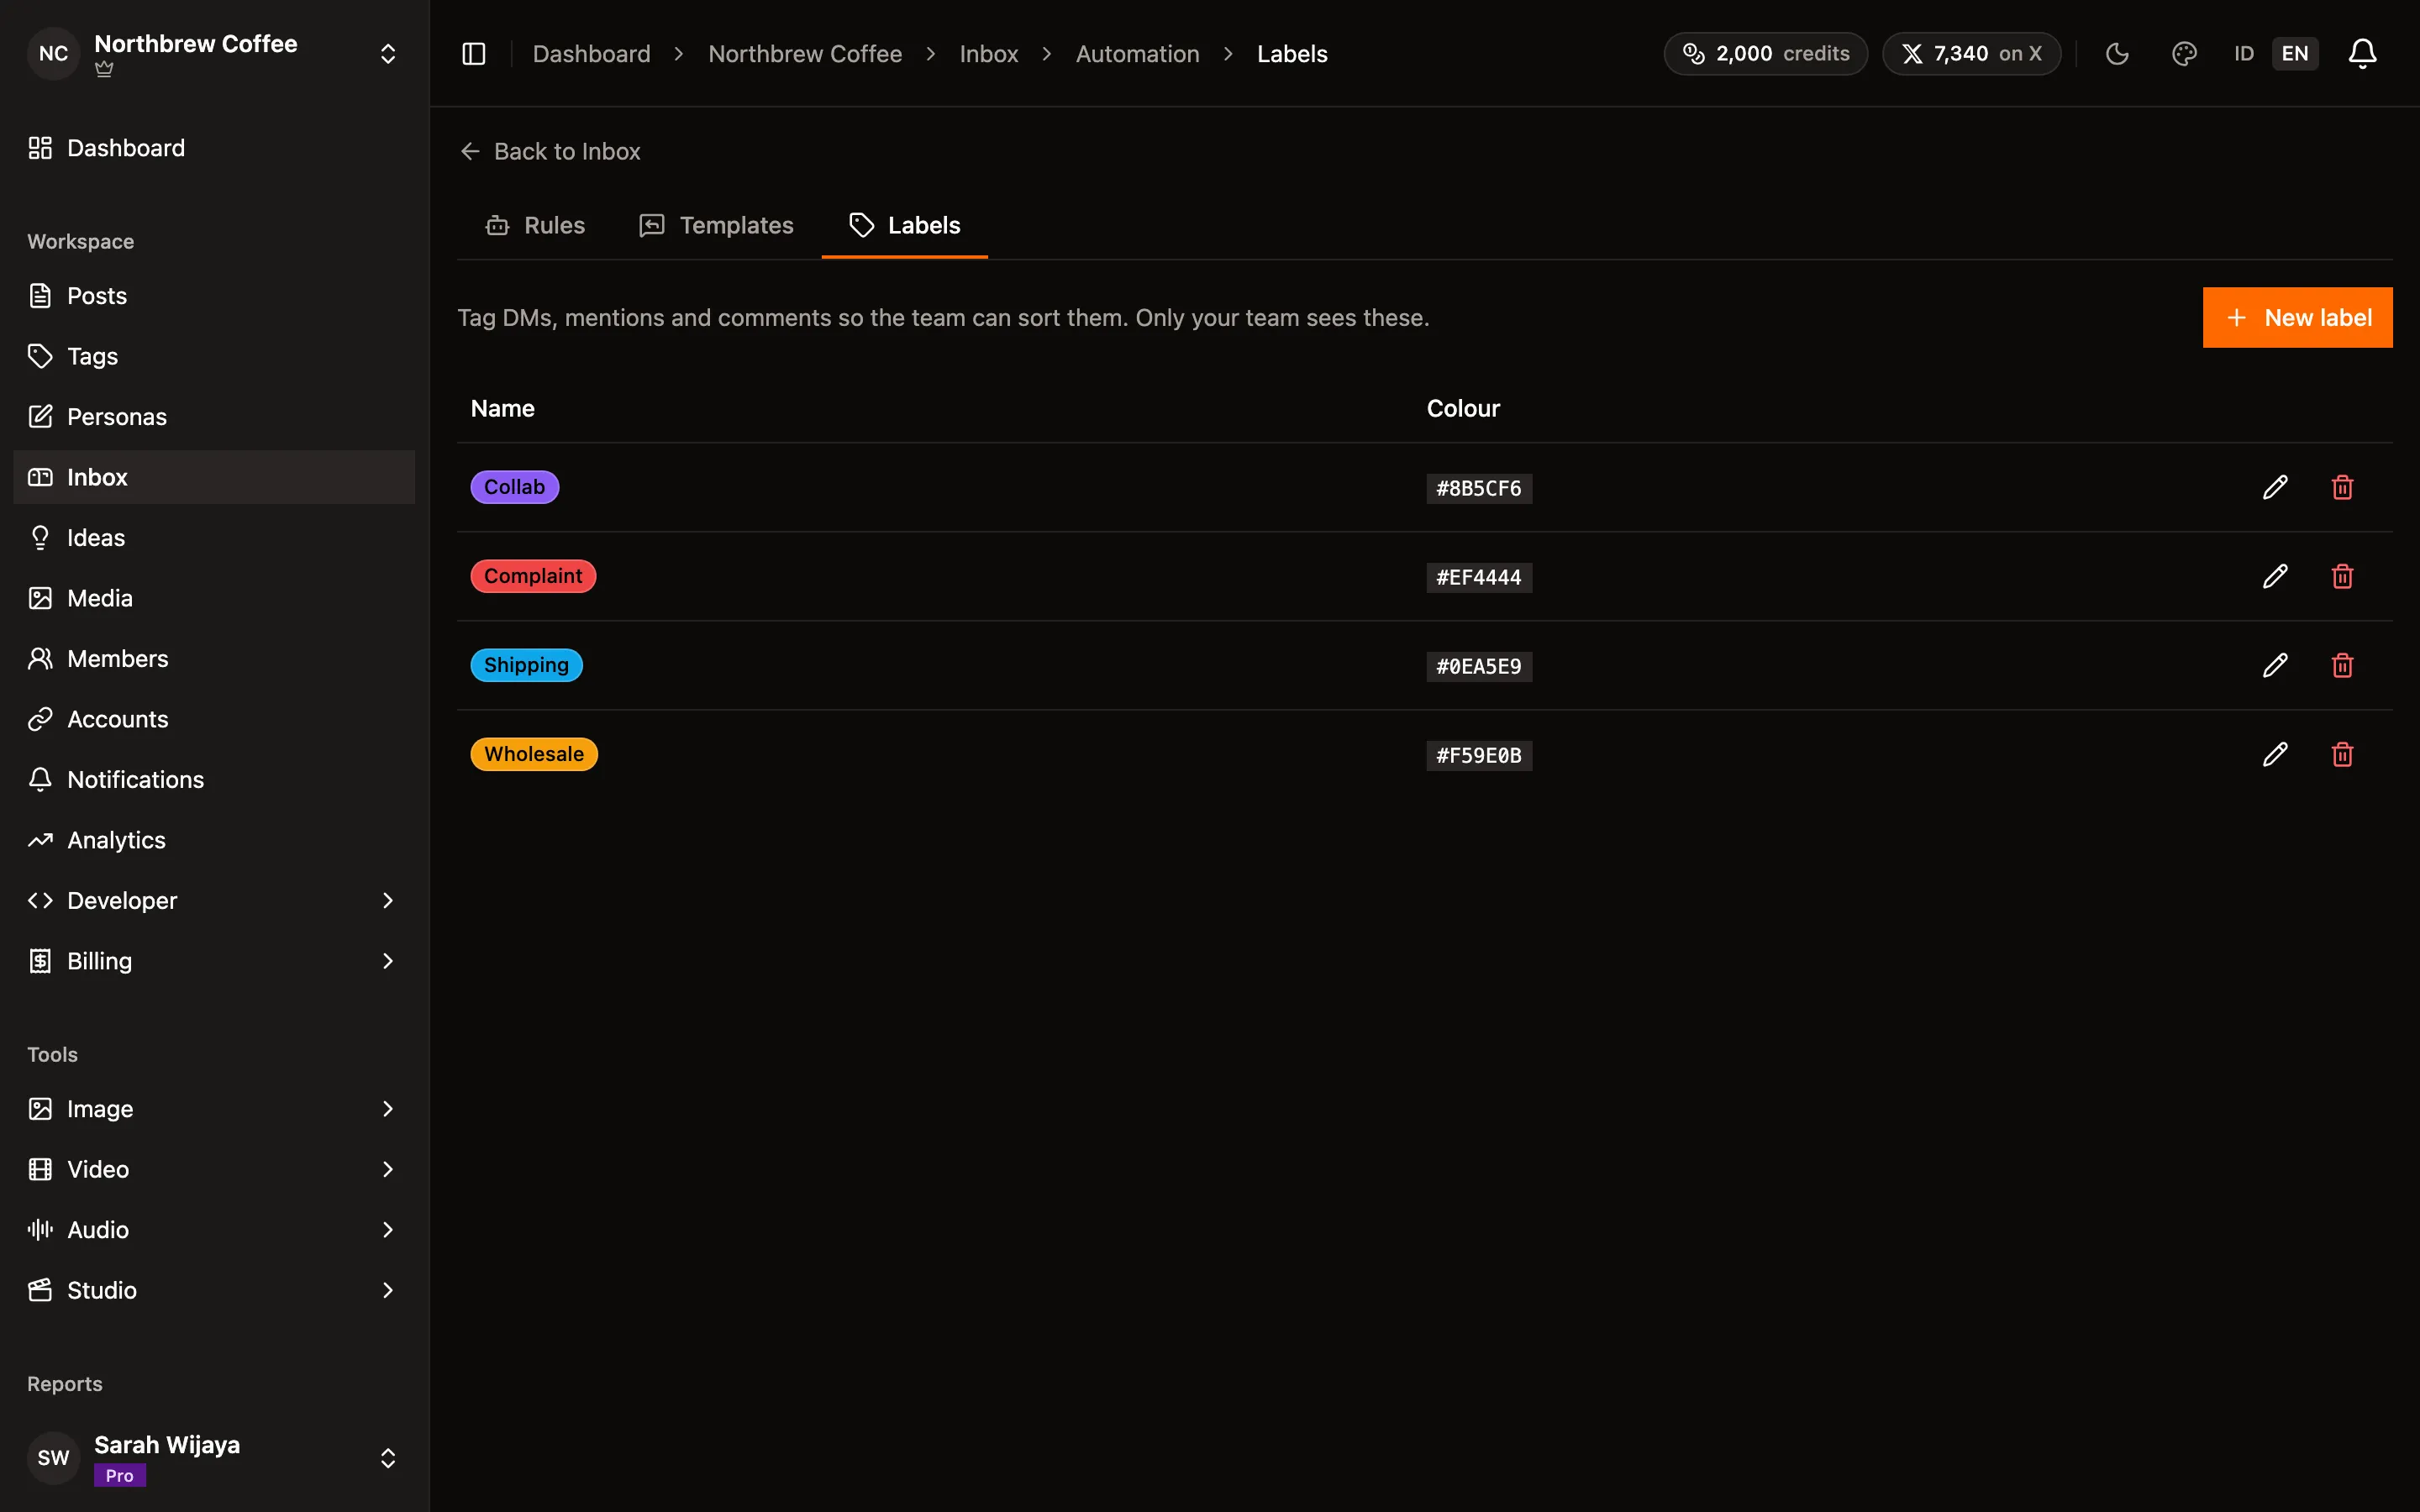Image resolution: width=2420 pixels, height=1512 pixels.
Task: Click the orange Wholesale label chip
Action: coord(534,754)
